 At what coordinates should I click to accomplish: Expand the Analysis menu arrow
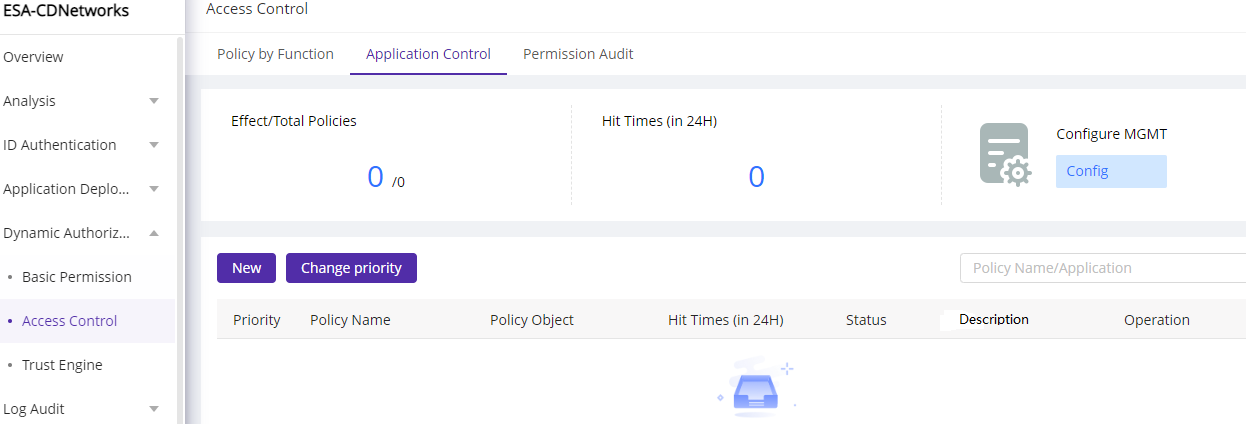click(x=154, y=101)
